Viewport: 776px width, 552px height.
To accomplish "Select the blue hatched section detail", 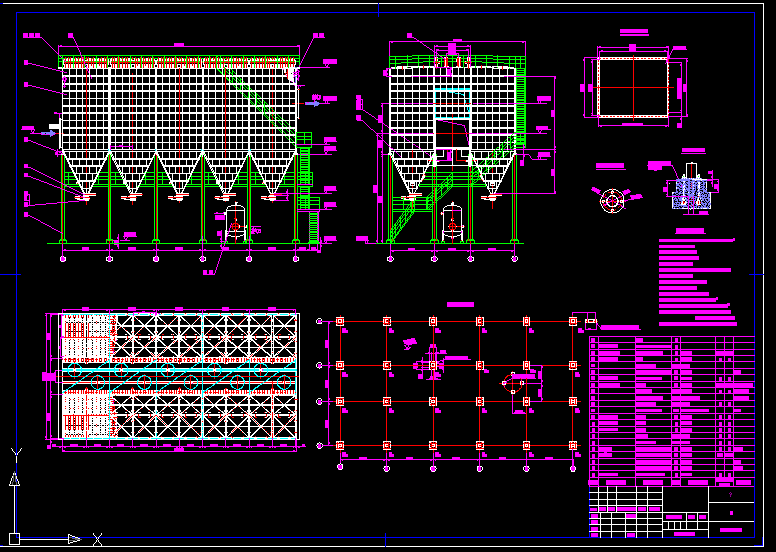I will point(688,190).
